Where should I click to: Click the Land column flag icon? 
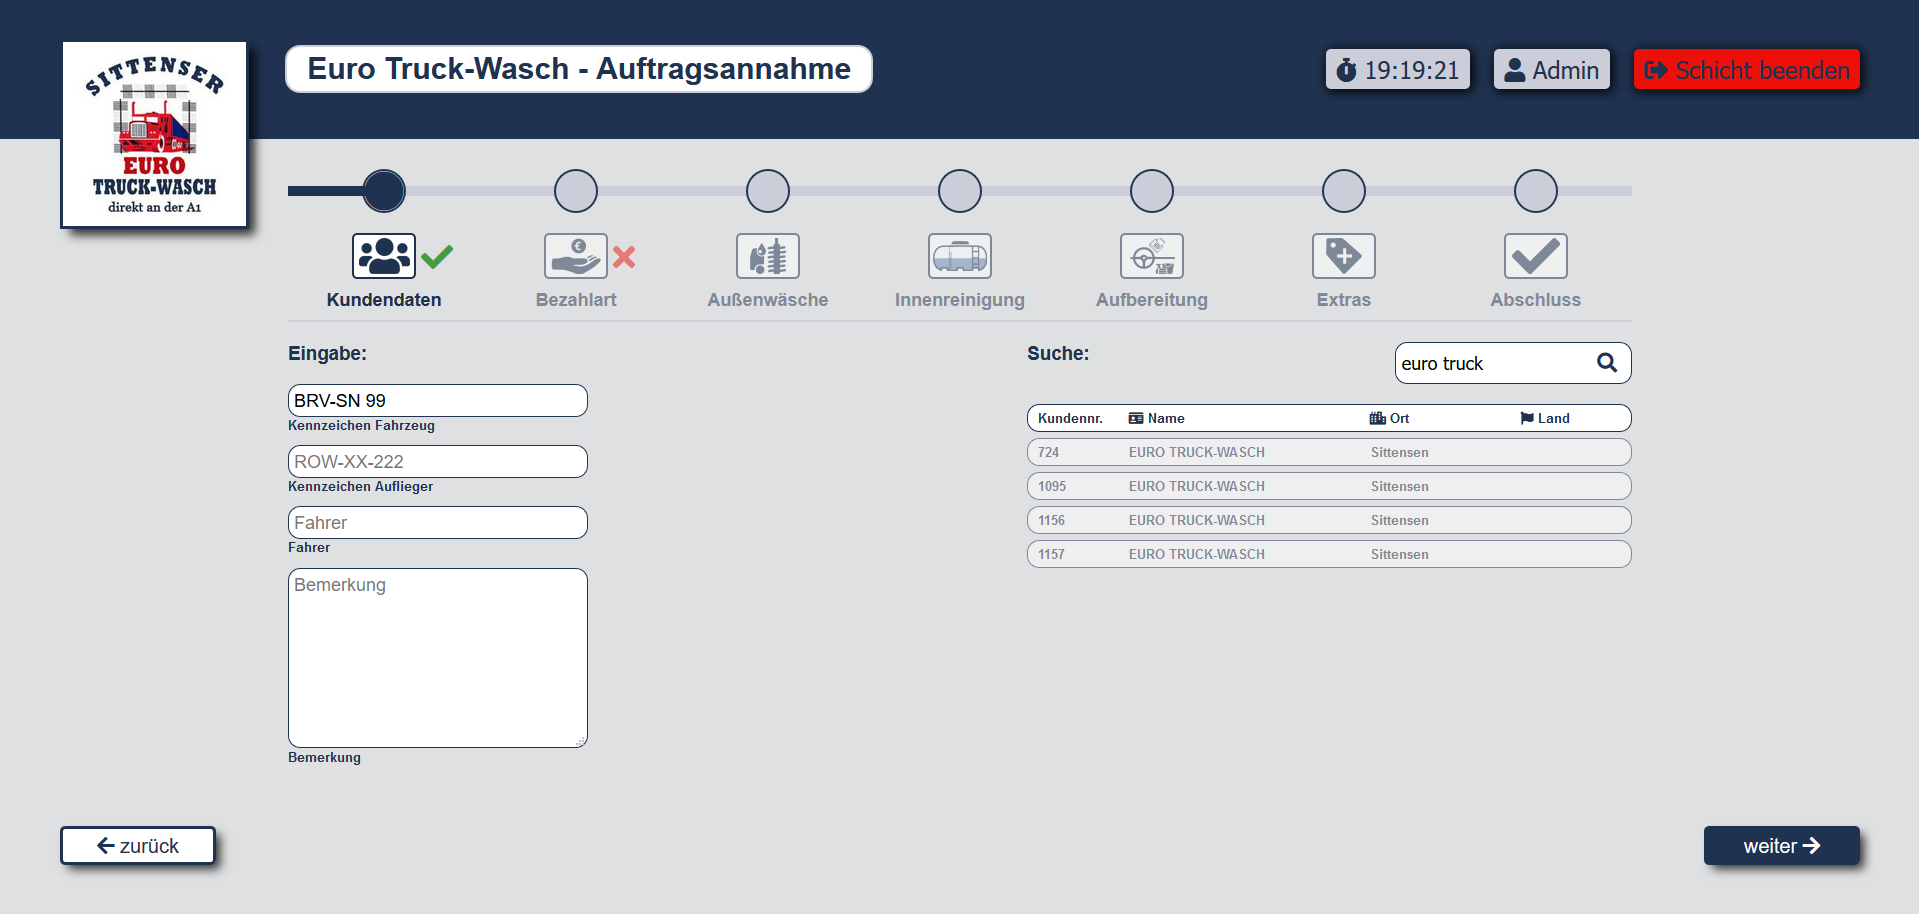point(1527,418)
